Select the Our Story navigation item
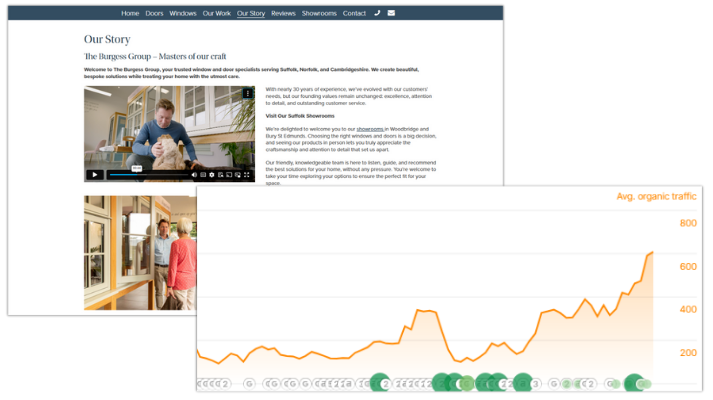Screen dimensions: 713x400 pos(251,13)
